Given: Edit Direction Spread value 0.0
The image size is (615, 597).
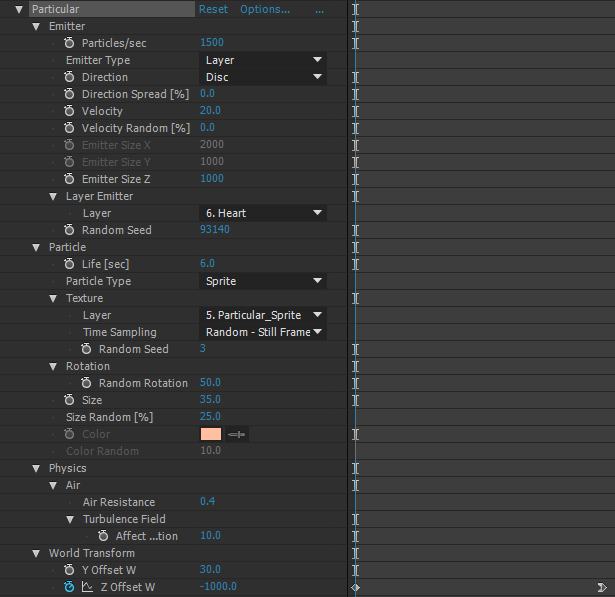Looking at the screenshot, I should (x=207, y=93).
